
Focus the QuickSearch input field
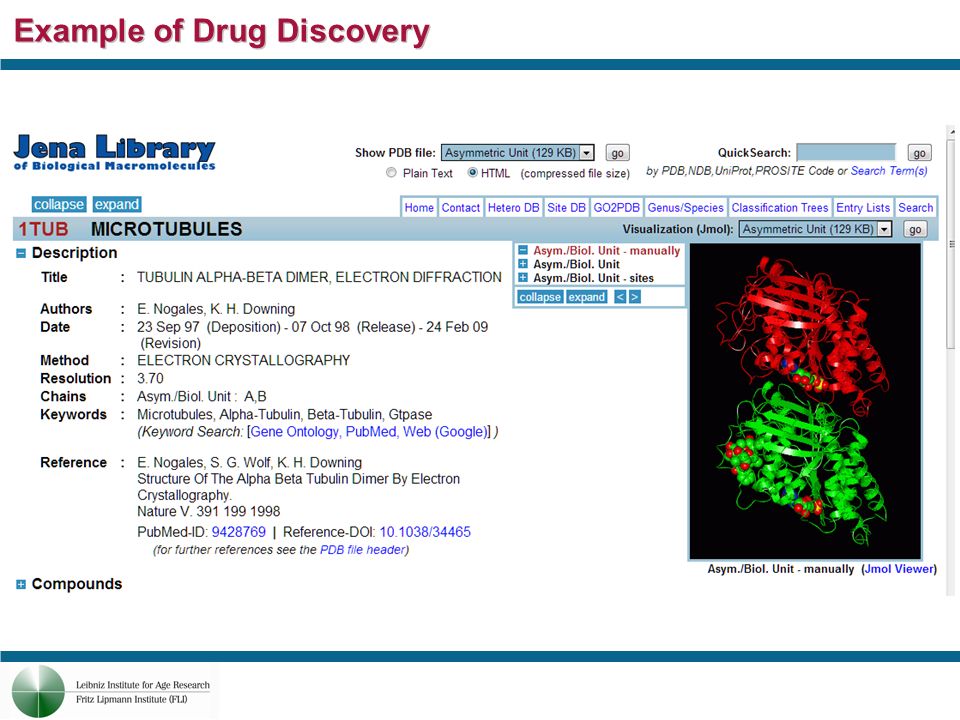pyautogui.click(x=846, y=152)
